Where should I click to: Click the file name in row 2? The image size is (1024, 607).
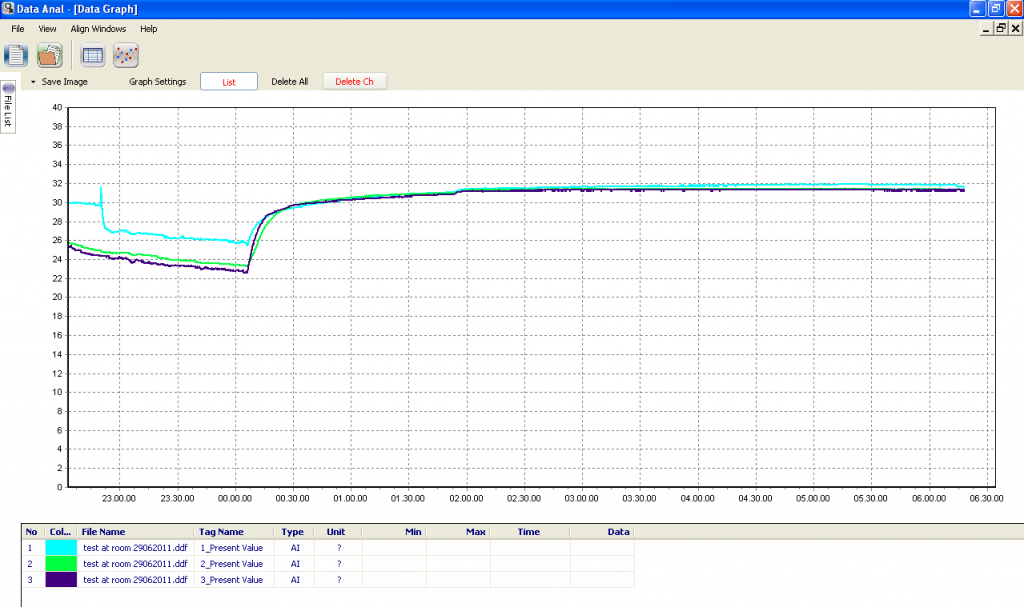click(x=135, y=563)
